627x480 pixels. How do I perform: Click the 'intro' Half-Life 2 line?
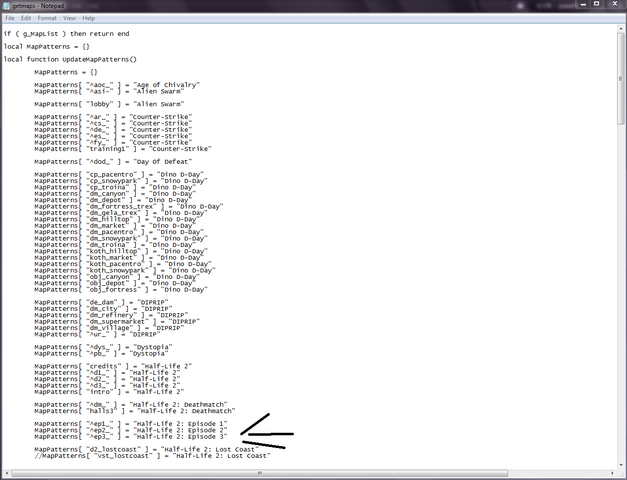point(109,392)
